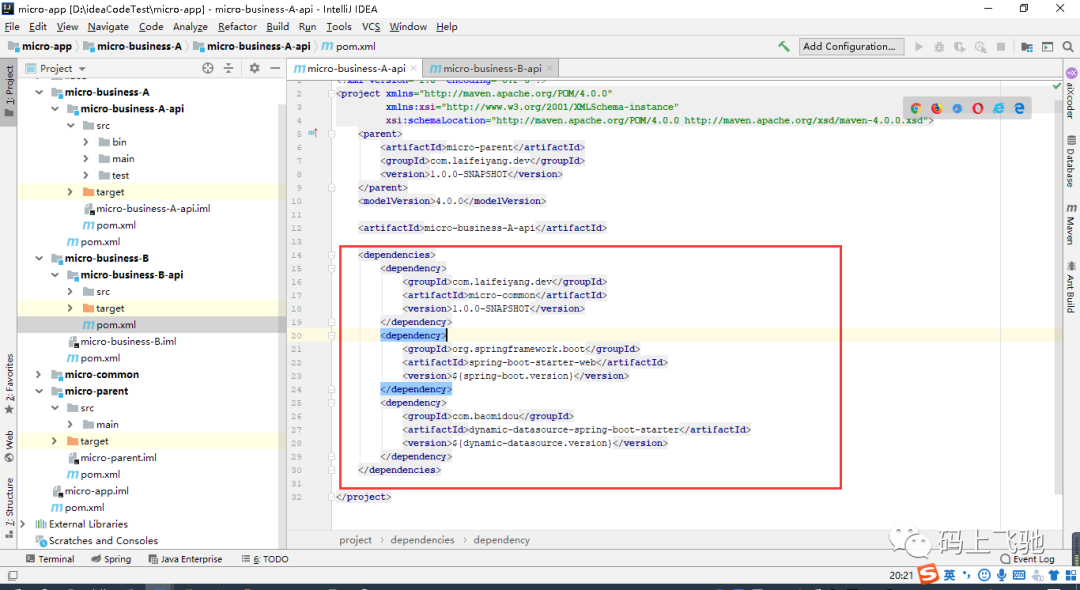
Task: Open Search Everywhere magnifier icon
Action: pos(1068,47)
